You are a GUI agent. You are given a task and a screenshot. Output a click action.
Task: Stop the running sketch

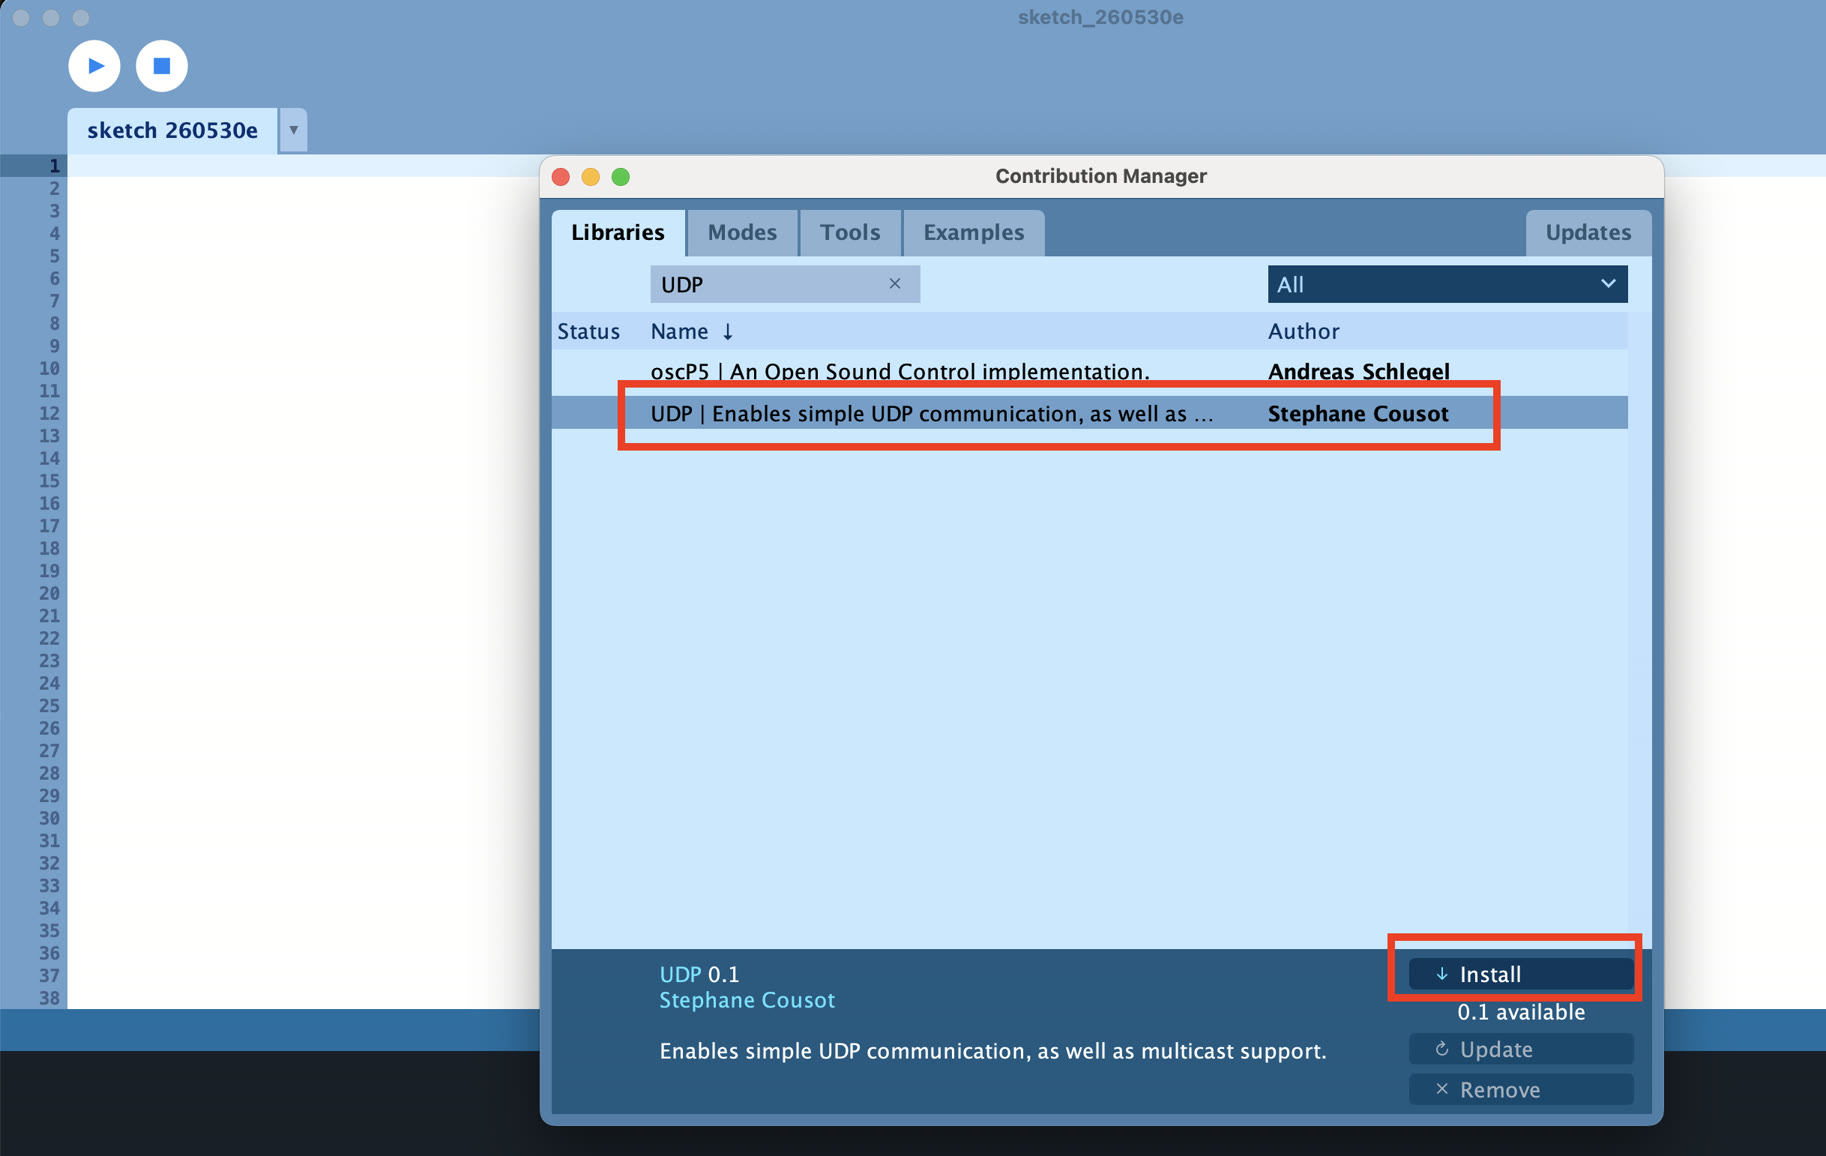click(161, 66)
